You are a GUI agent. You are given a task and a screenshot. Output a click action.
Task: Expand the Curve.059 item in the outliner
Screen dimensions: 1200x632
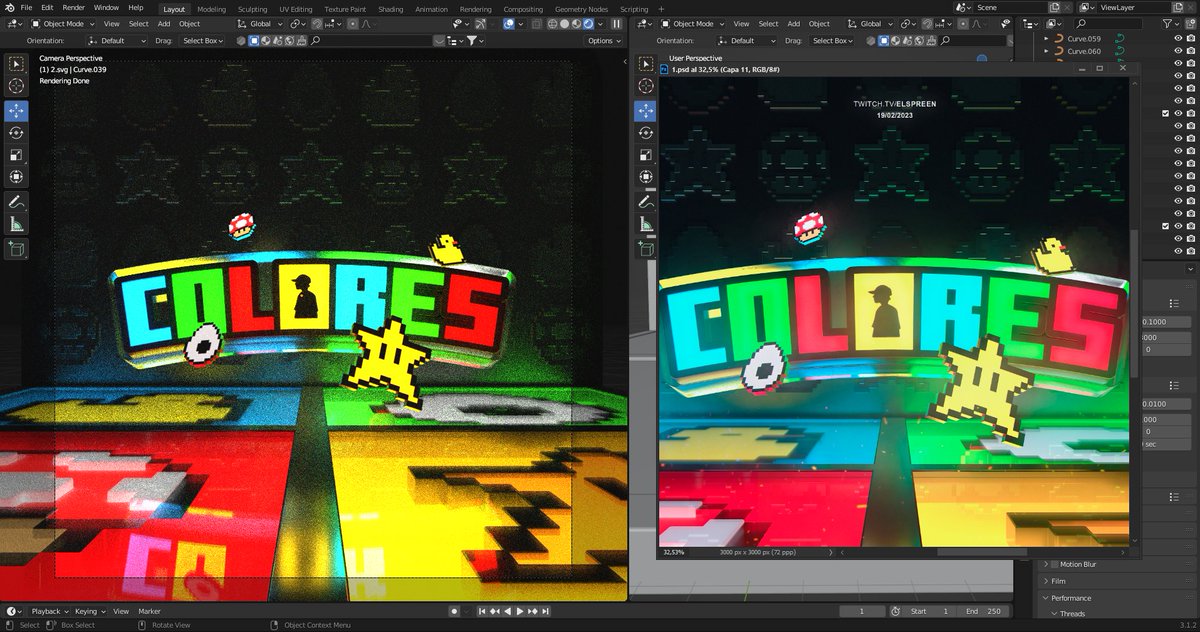point(1047,39)
